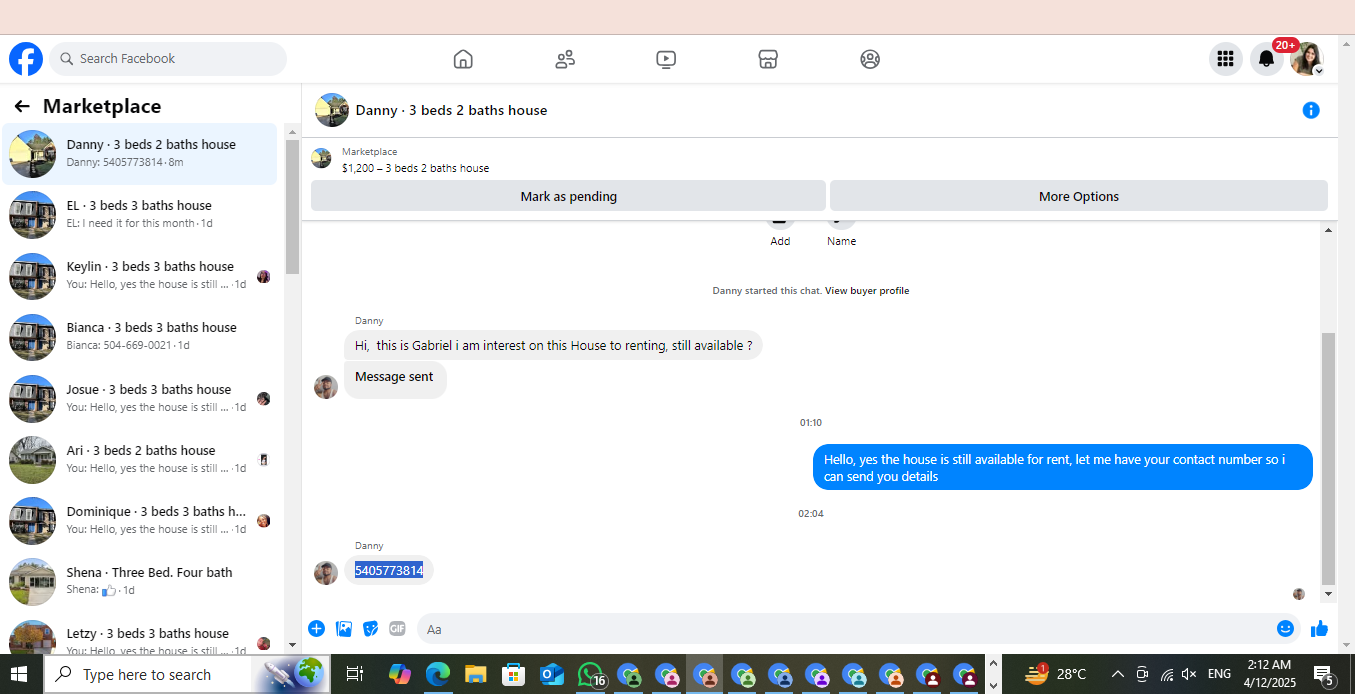The width and height of the screenshot is (1355, 694).
Task: Open the account profile picture menu
Action: pos(1307,59)
